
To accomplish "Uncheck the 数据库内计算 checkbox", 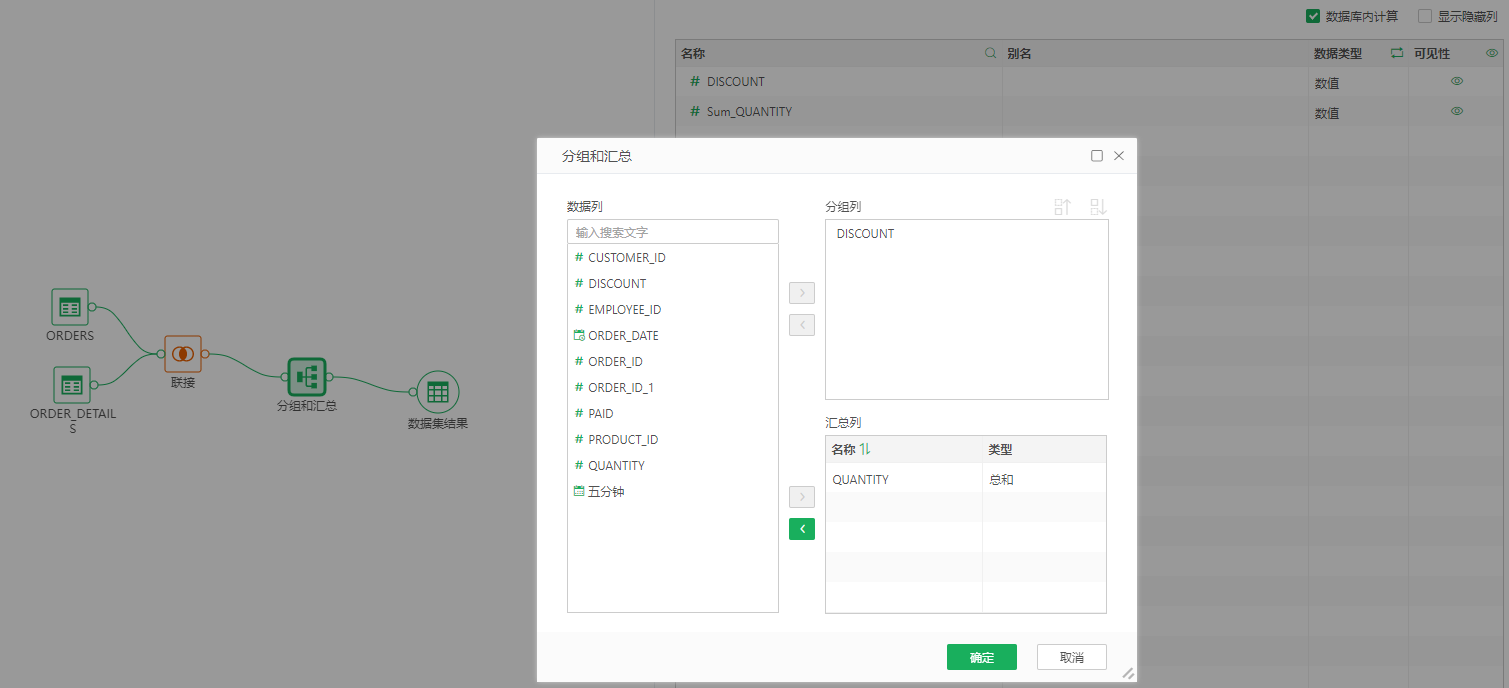I will 1313,15.
